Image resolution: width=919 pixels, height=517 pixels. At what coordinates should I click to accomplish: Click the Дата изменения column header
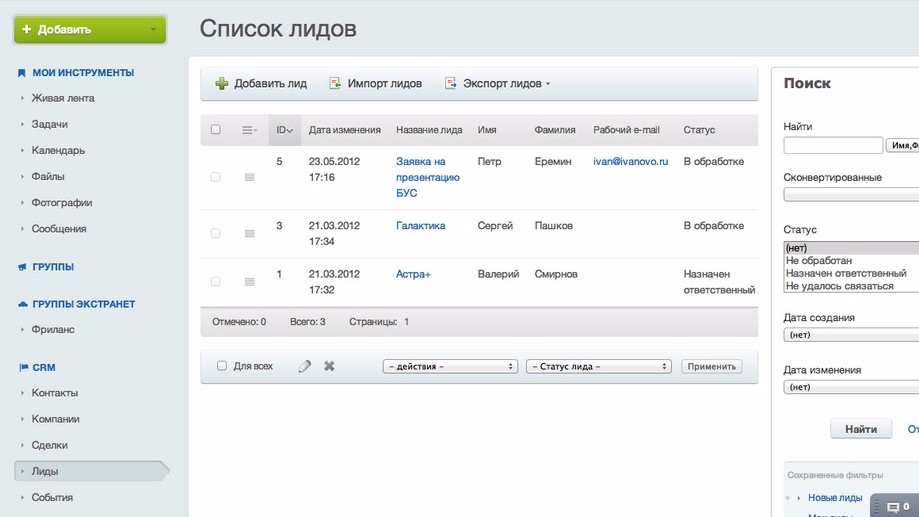coord(345,130)
